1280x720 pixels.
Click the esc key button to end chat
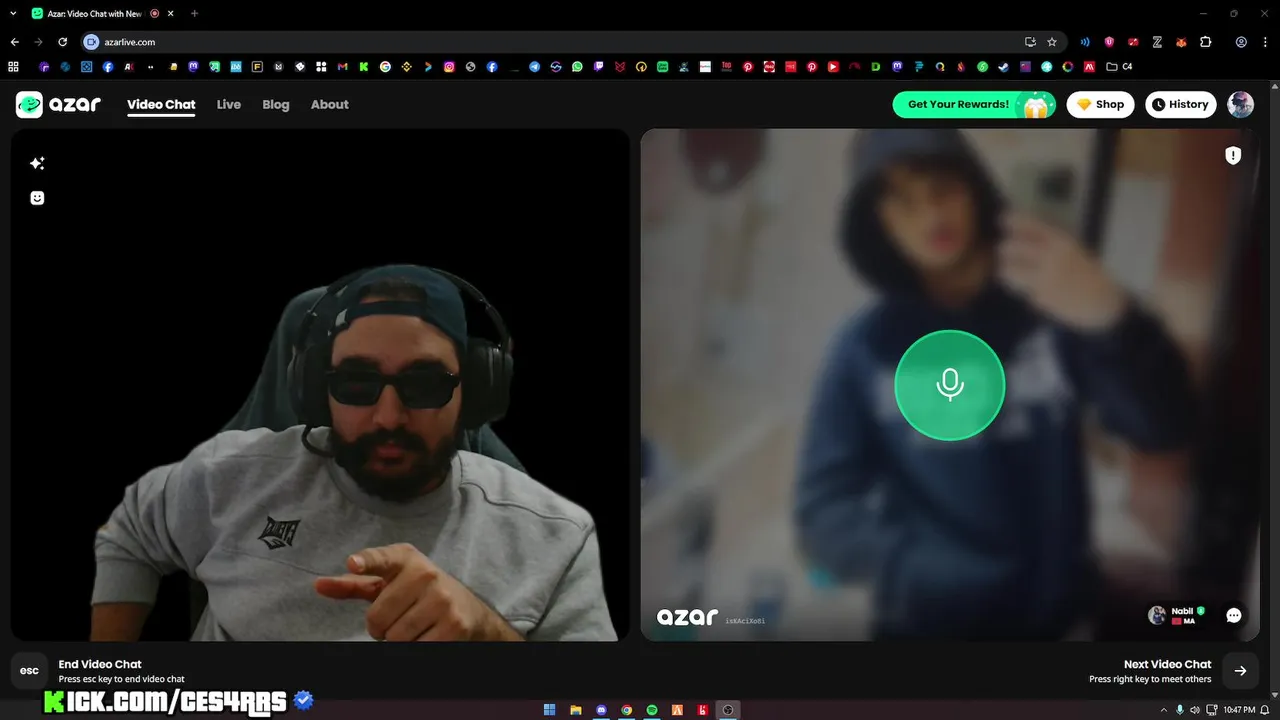30,671
